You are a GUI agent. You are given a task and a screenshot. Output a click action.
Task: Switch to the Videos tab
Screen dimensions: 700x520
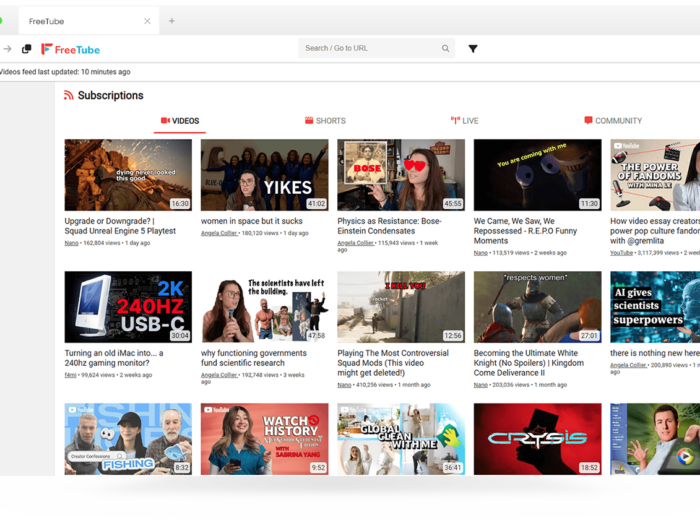tap(180, 121)
